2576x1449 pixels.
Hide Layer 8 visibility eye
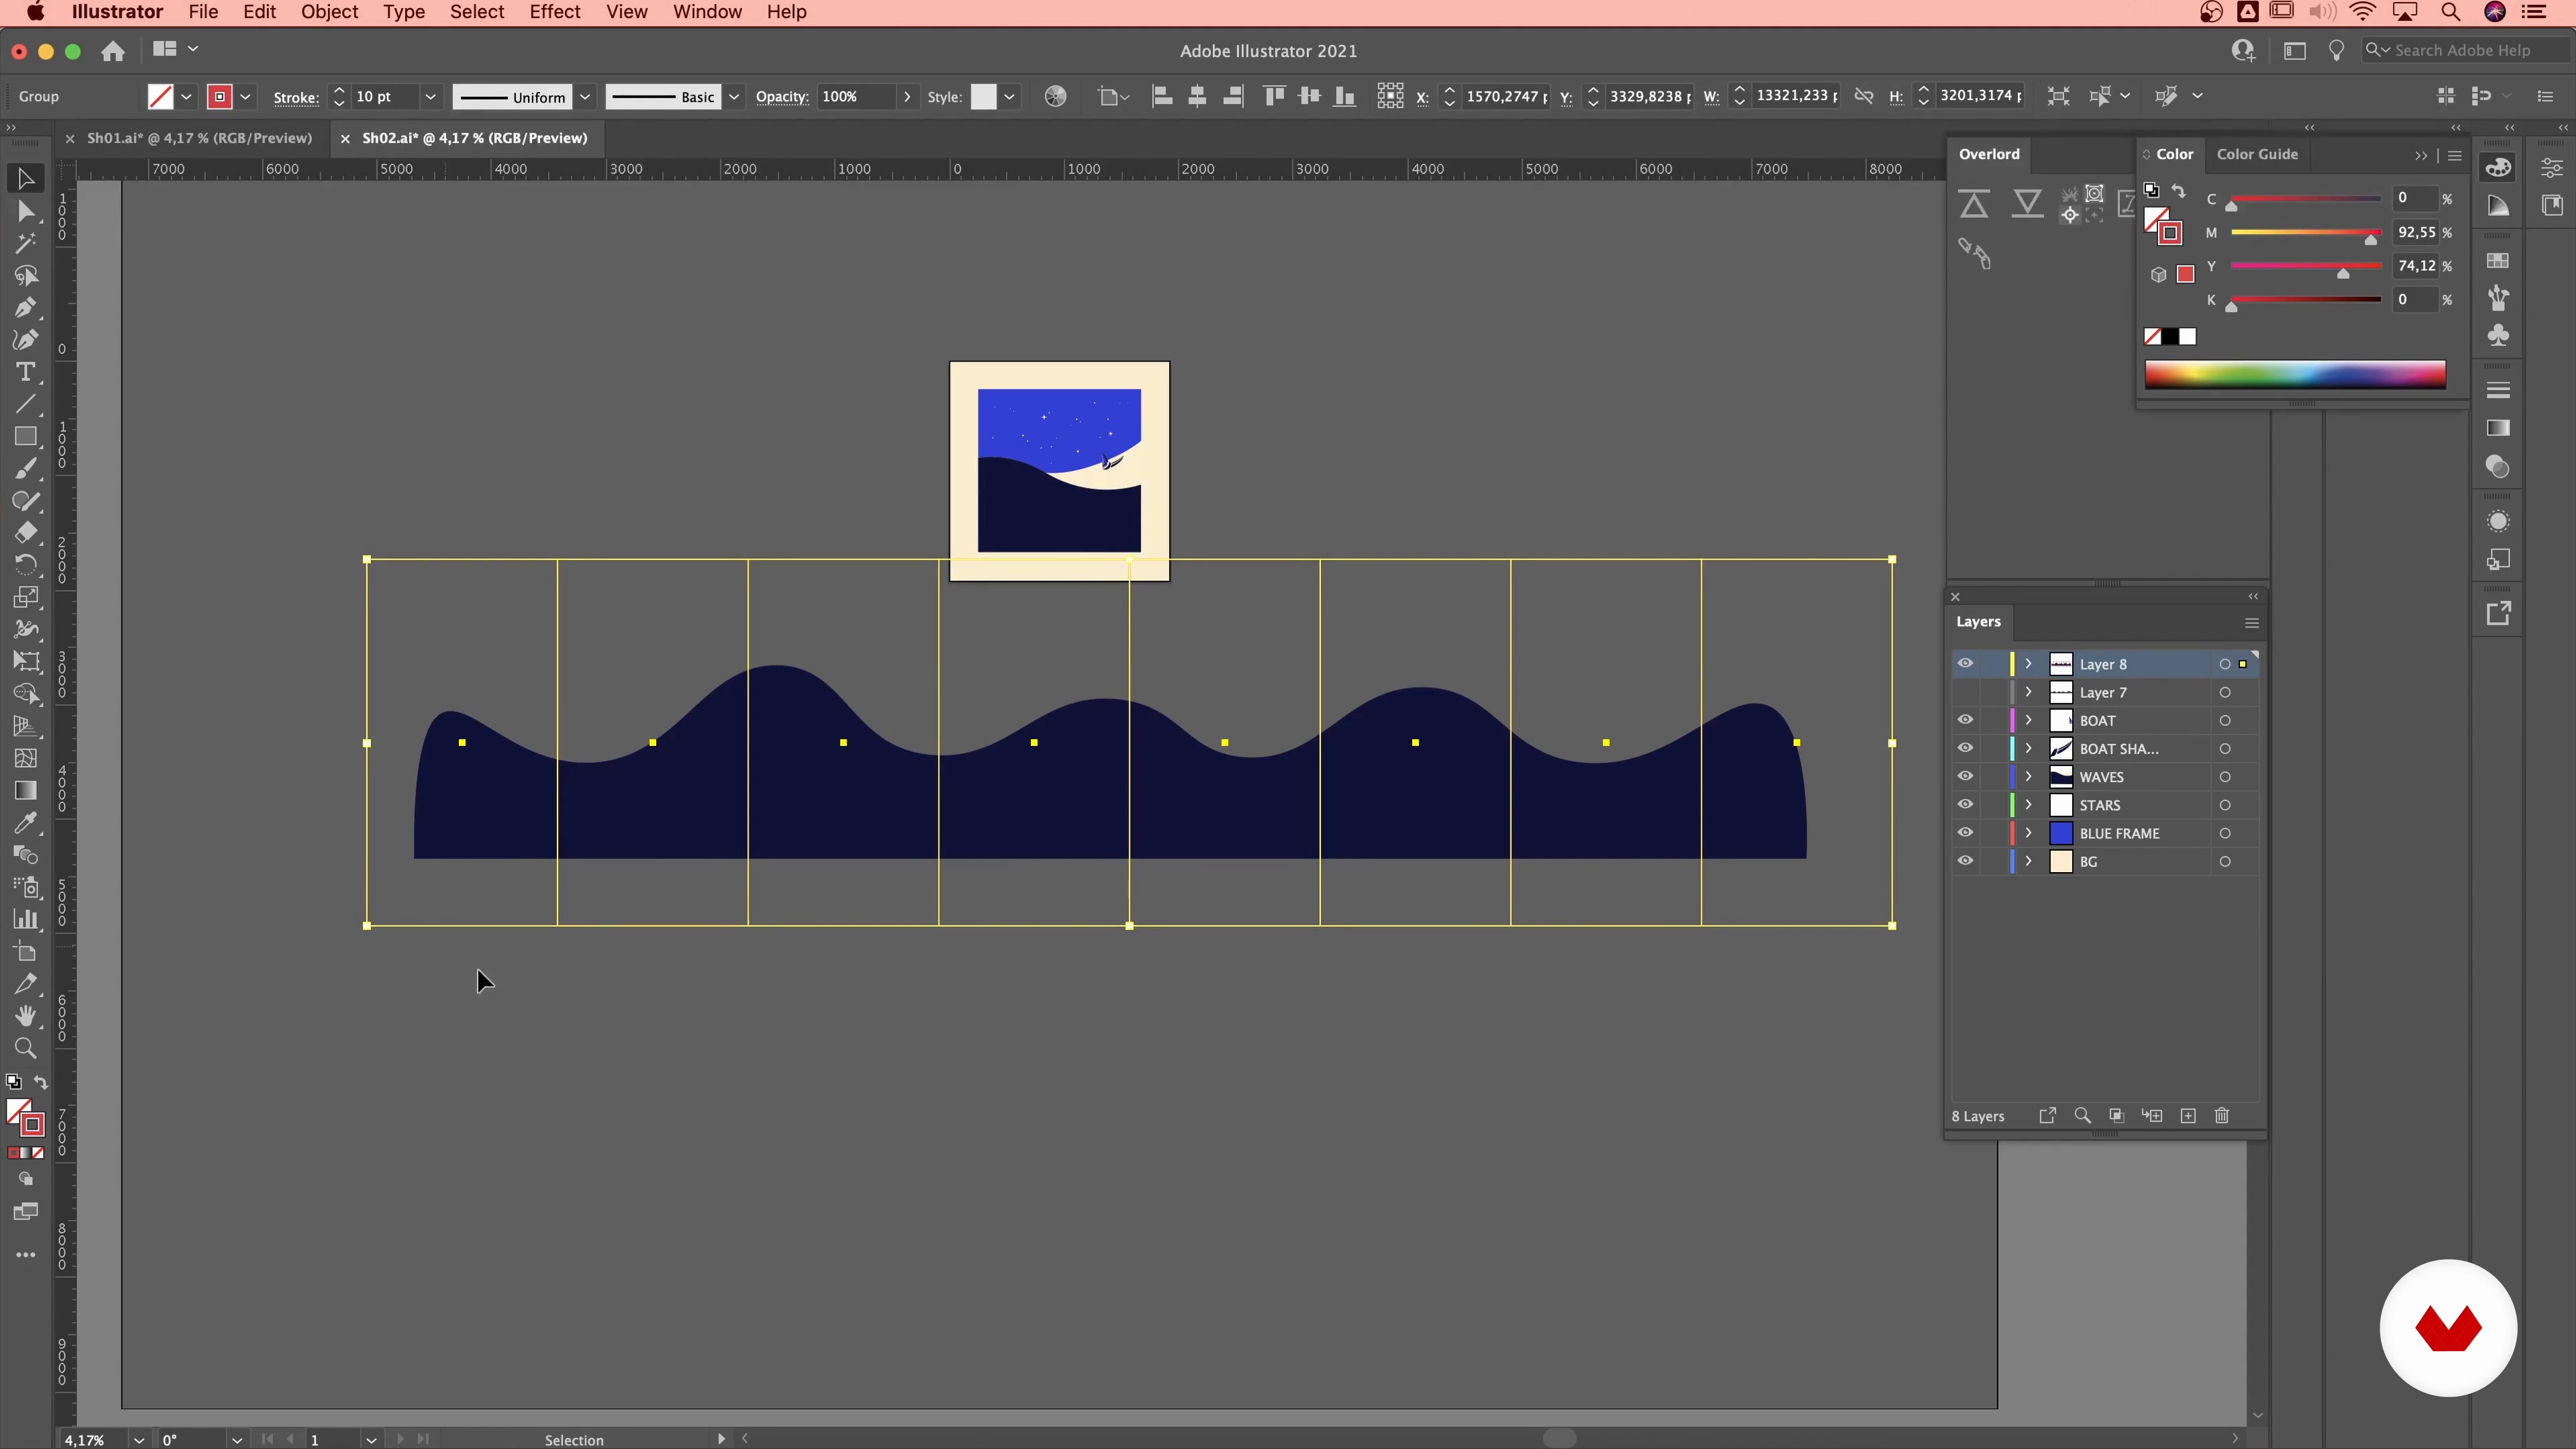click(1965, 663)
